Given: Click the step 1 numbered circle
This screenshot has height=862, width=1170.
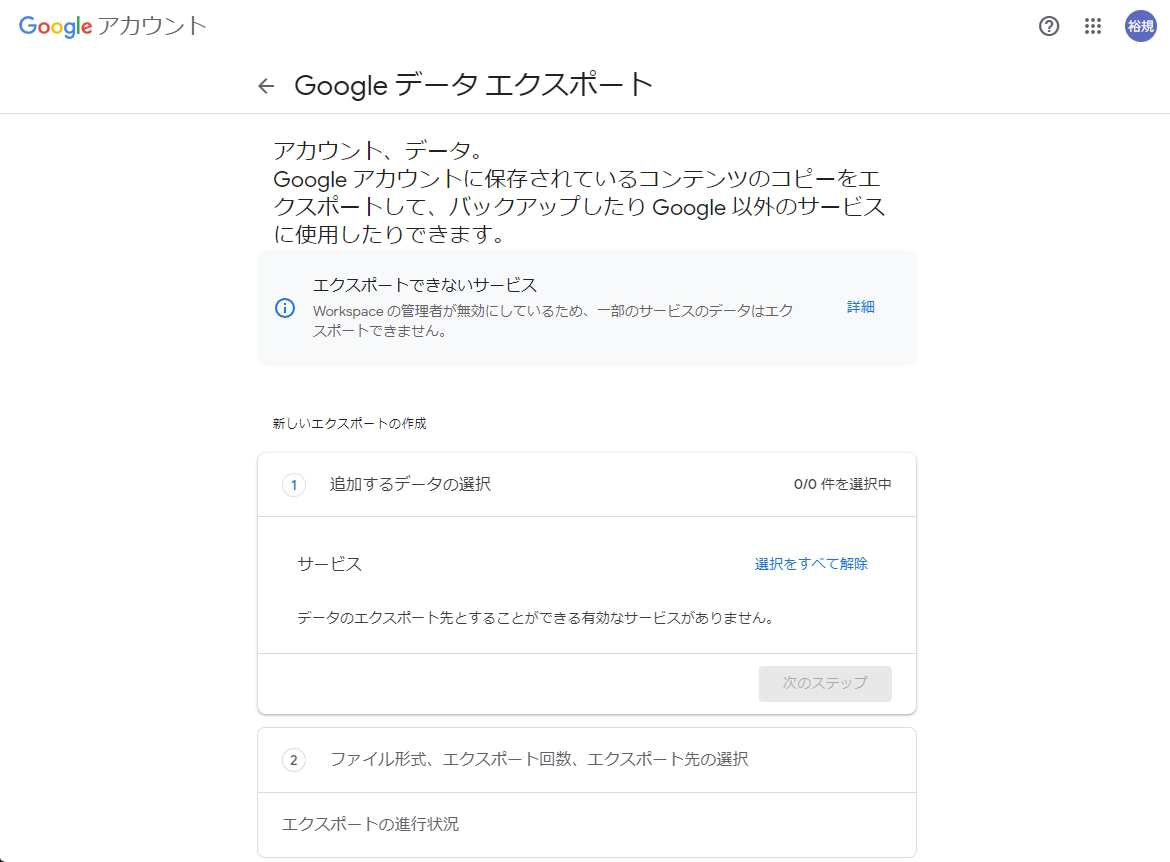Looking at the screenshot, I should tap(292, 484).
